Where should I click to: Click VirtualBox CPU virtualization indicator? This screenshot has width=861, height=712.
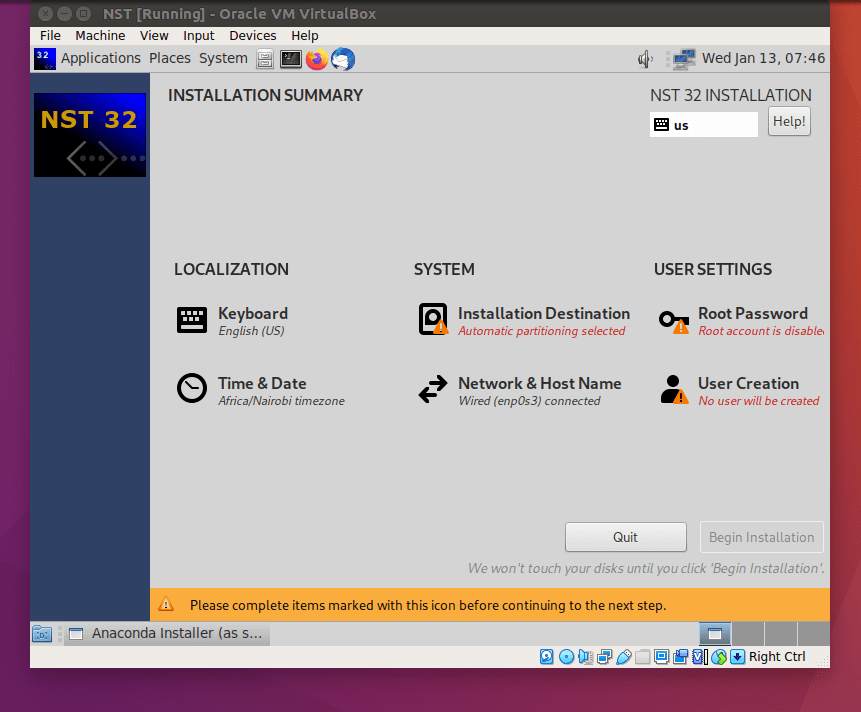coord(699,657)
